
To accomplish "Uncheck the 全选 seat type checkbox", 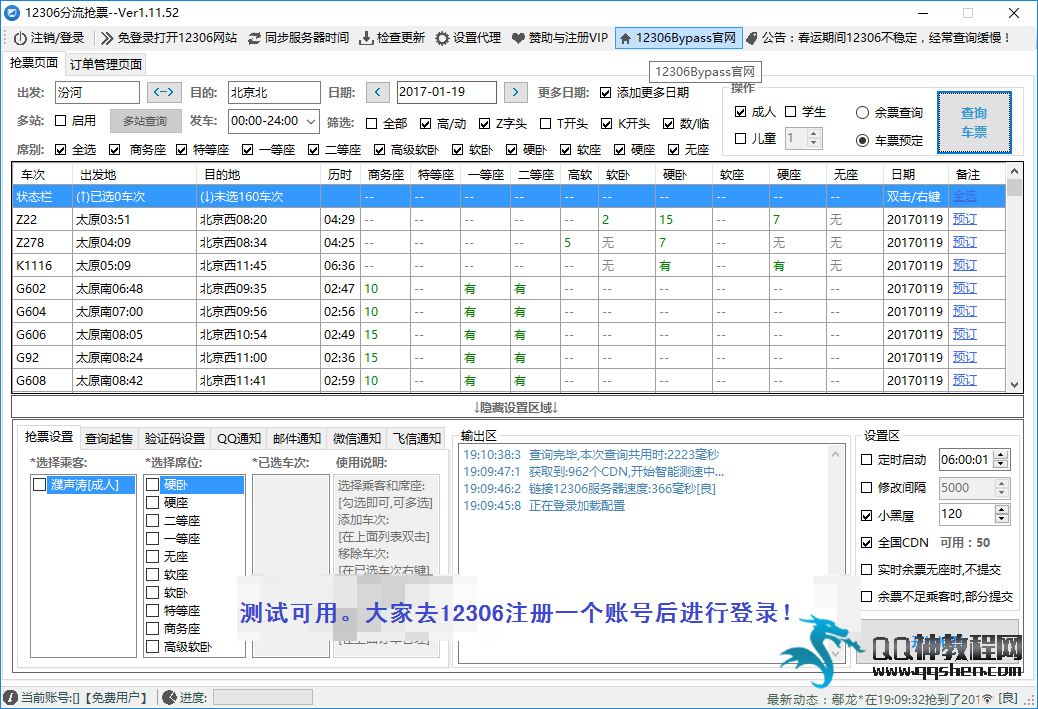I will [61, 150].
